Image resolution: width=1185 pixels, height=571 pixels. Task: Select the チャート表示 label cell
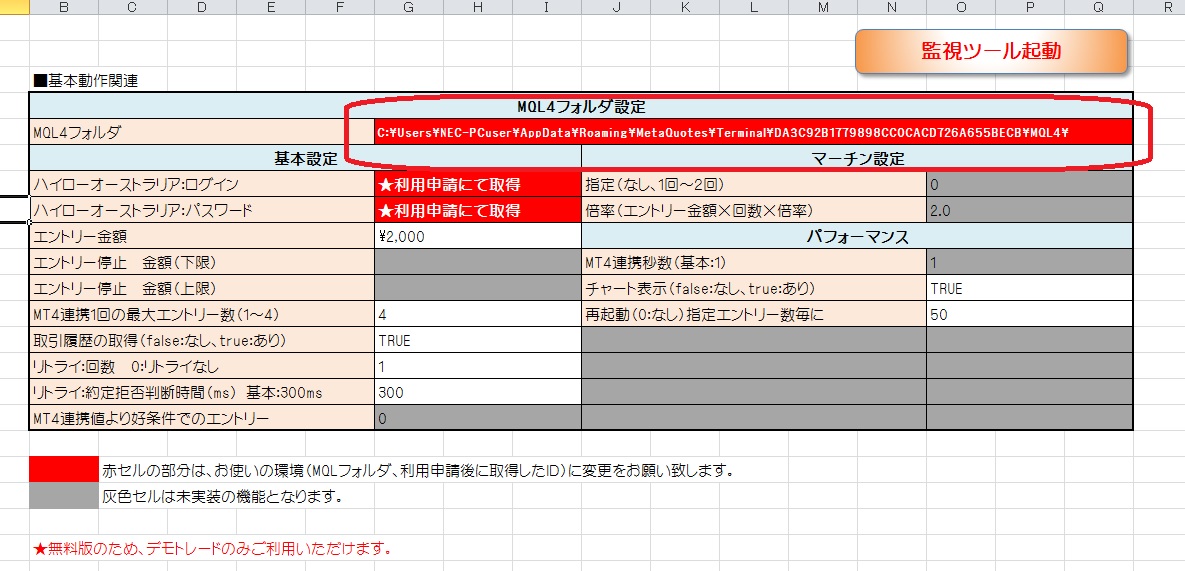point(754,289)
